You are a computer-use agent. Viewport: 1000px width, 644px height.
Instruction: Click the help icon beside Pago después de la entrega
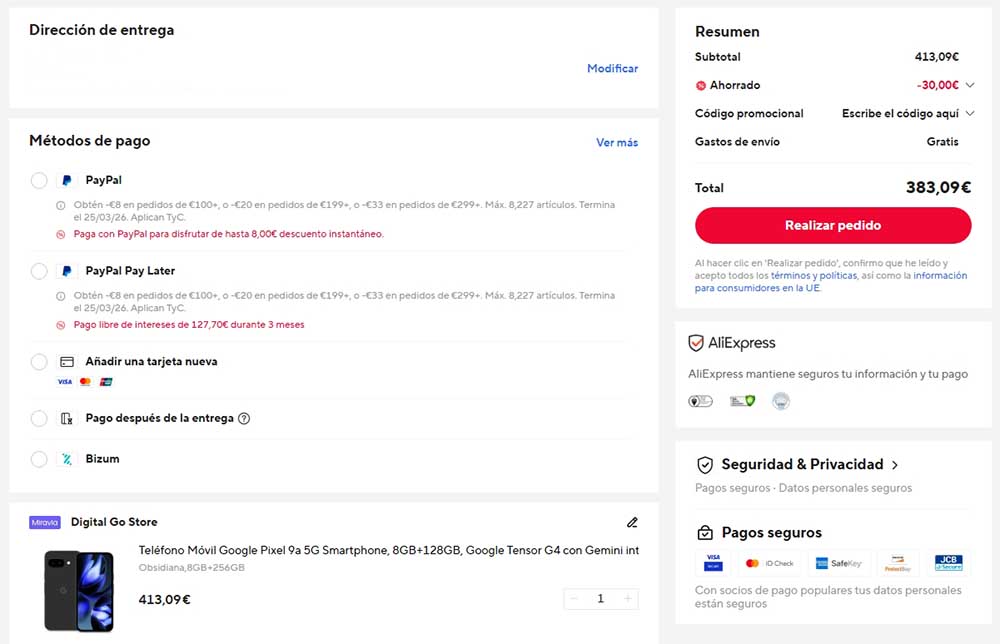[245, 419]
